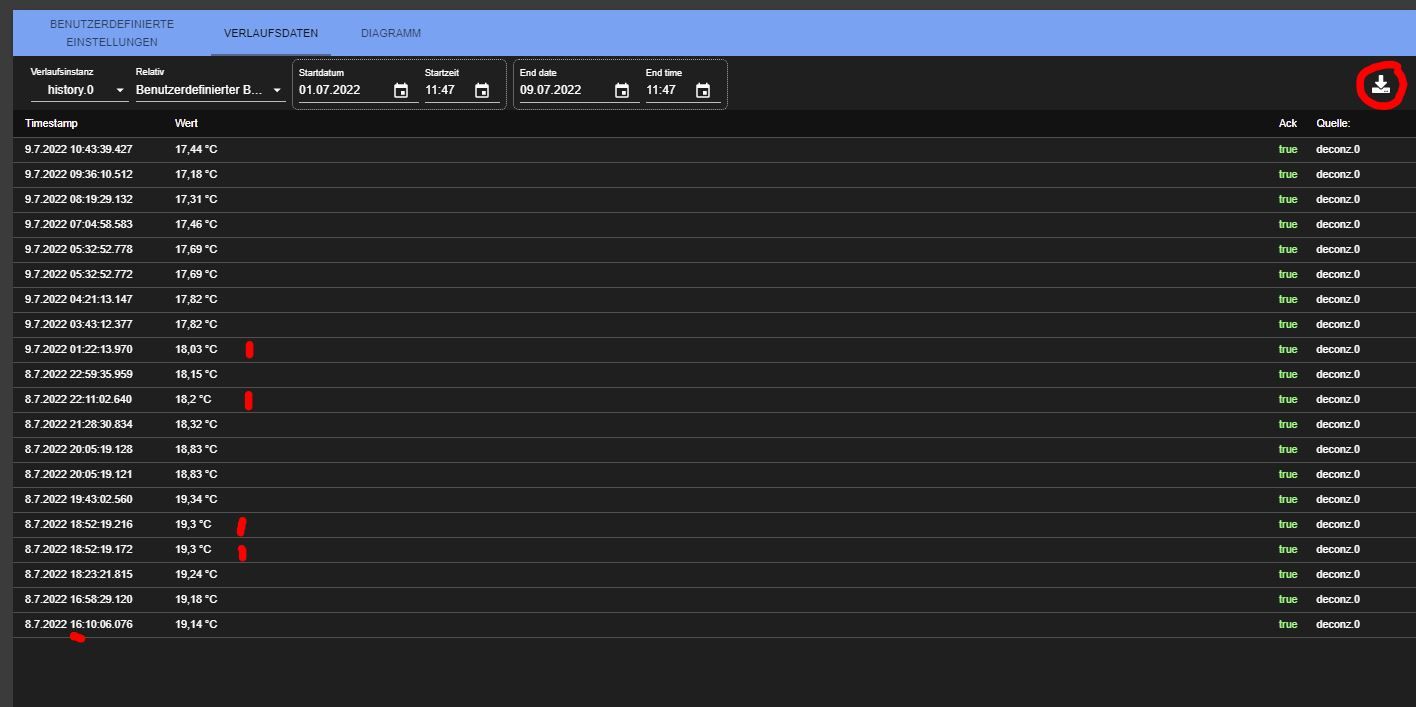Image resolution: width=1416 pixels, height=707 pixels.
Task: Select timestamp 9.7.2022 10:43:39.427
Action: [79, 149]
